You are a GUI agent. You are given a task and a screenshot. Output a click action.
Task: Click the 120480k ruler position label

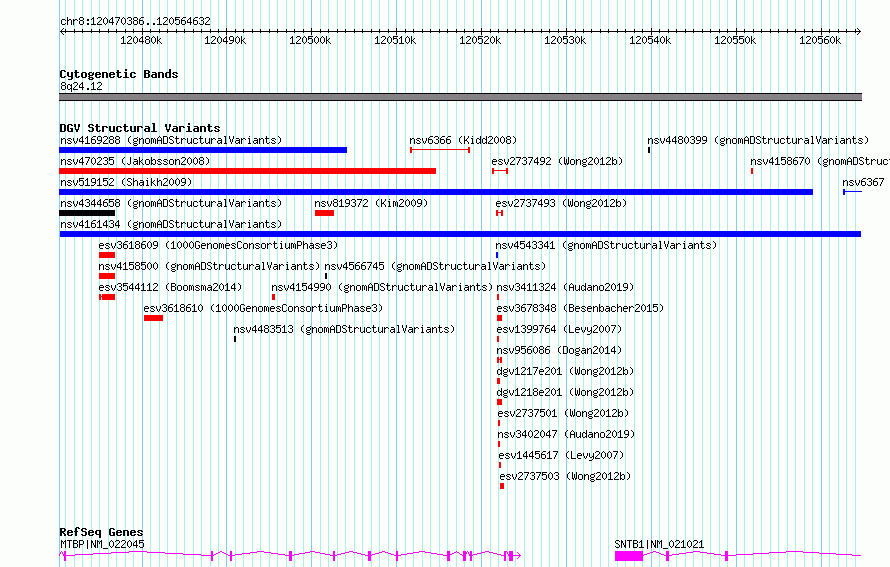[141, 40]
